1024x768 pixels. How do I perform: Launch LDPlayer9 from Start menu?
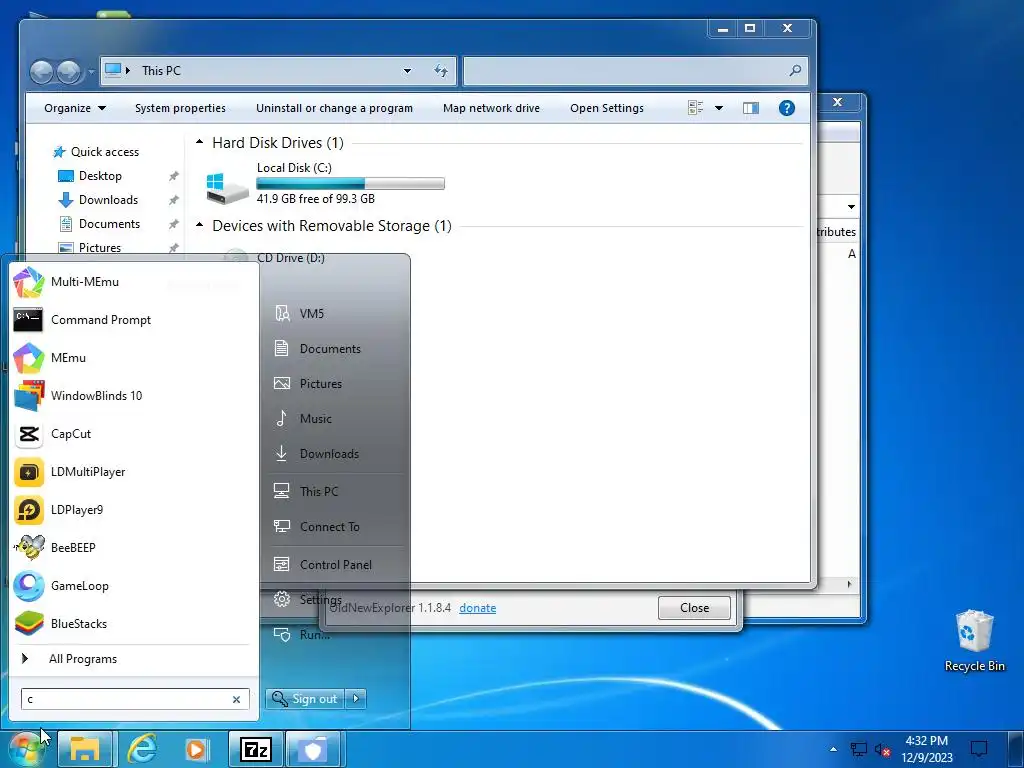tap(58, 510)
